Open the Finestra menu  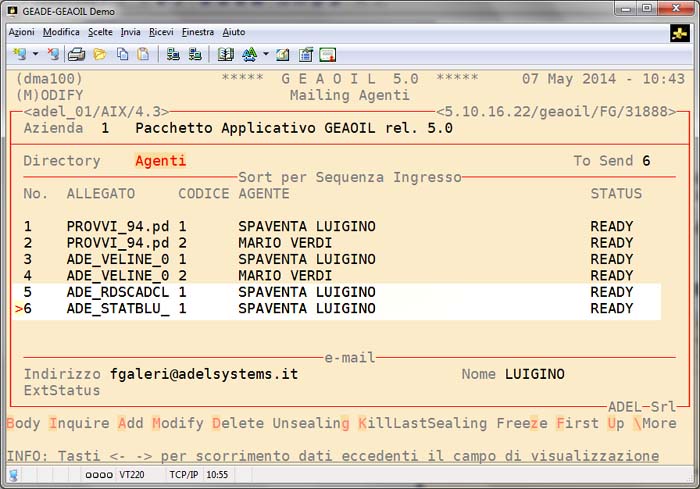197,32
